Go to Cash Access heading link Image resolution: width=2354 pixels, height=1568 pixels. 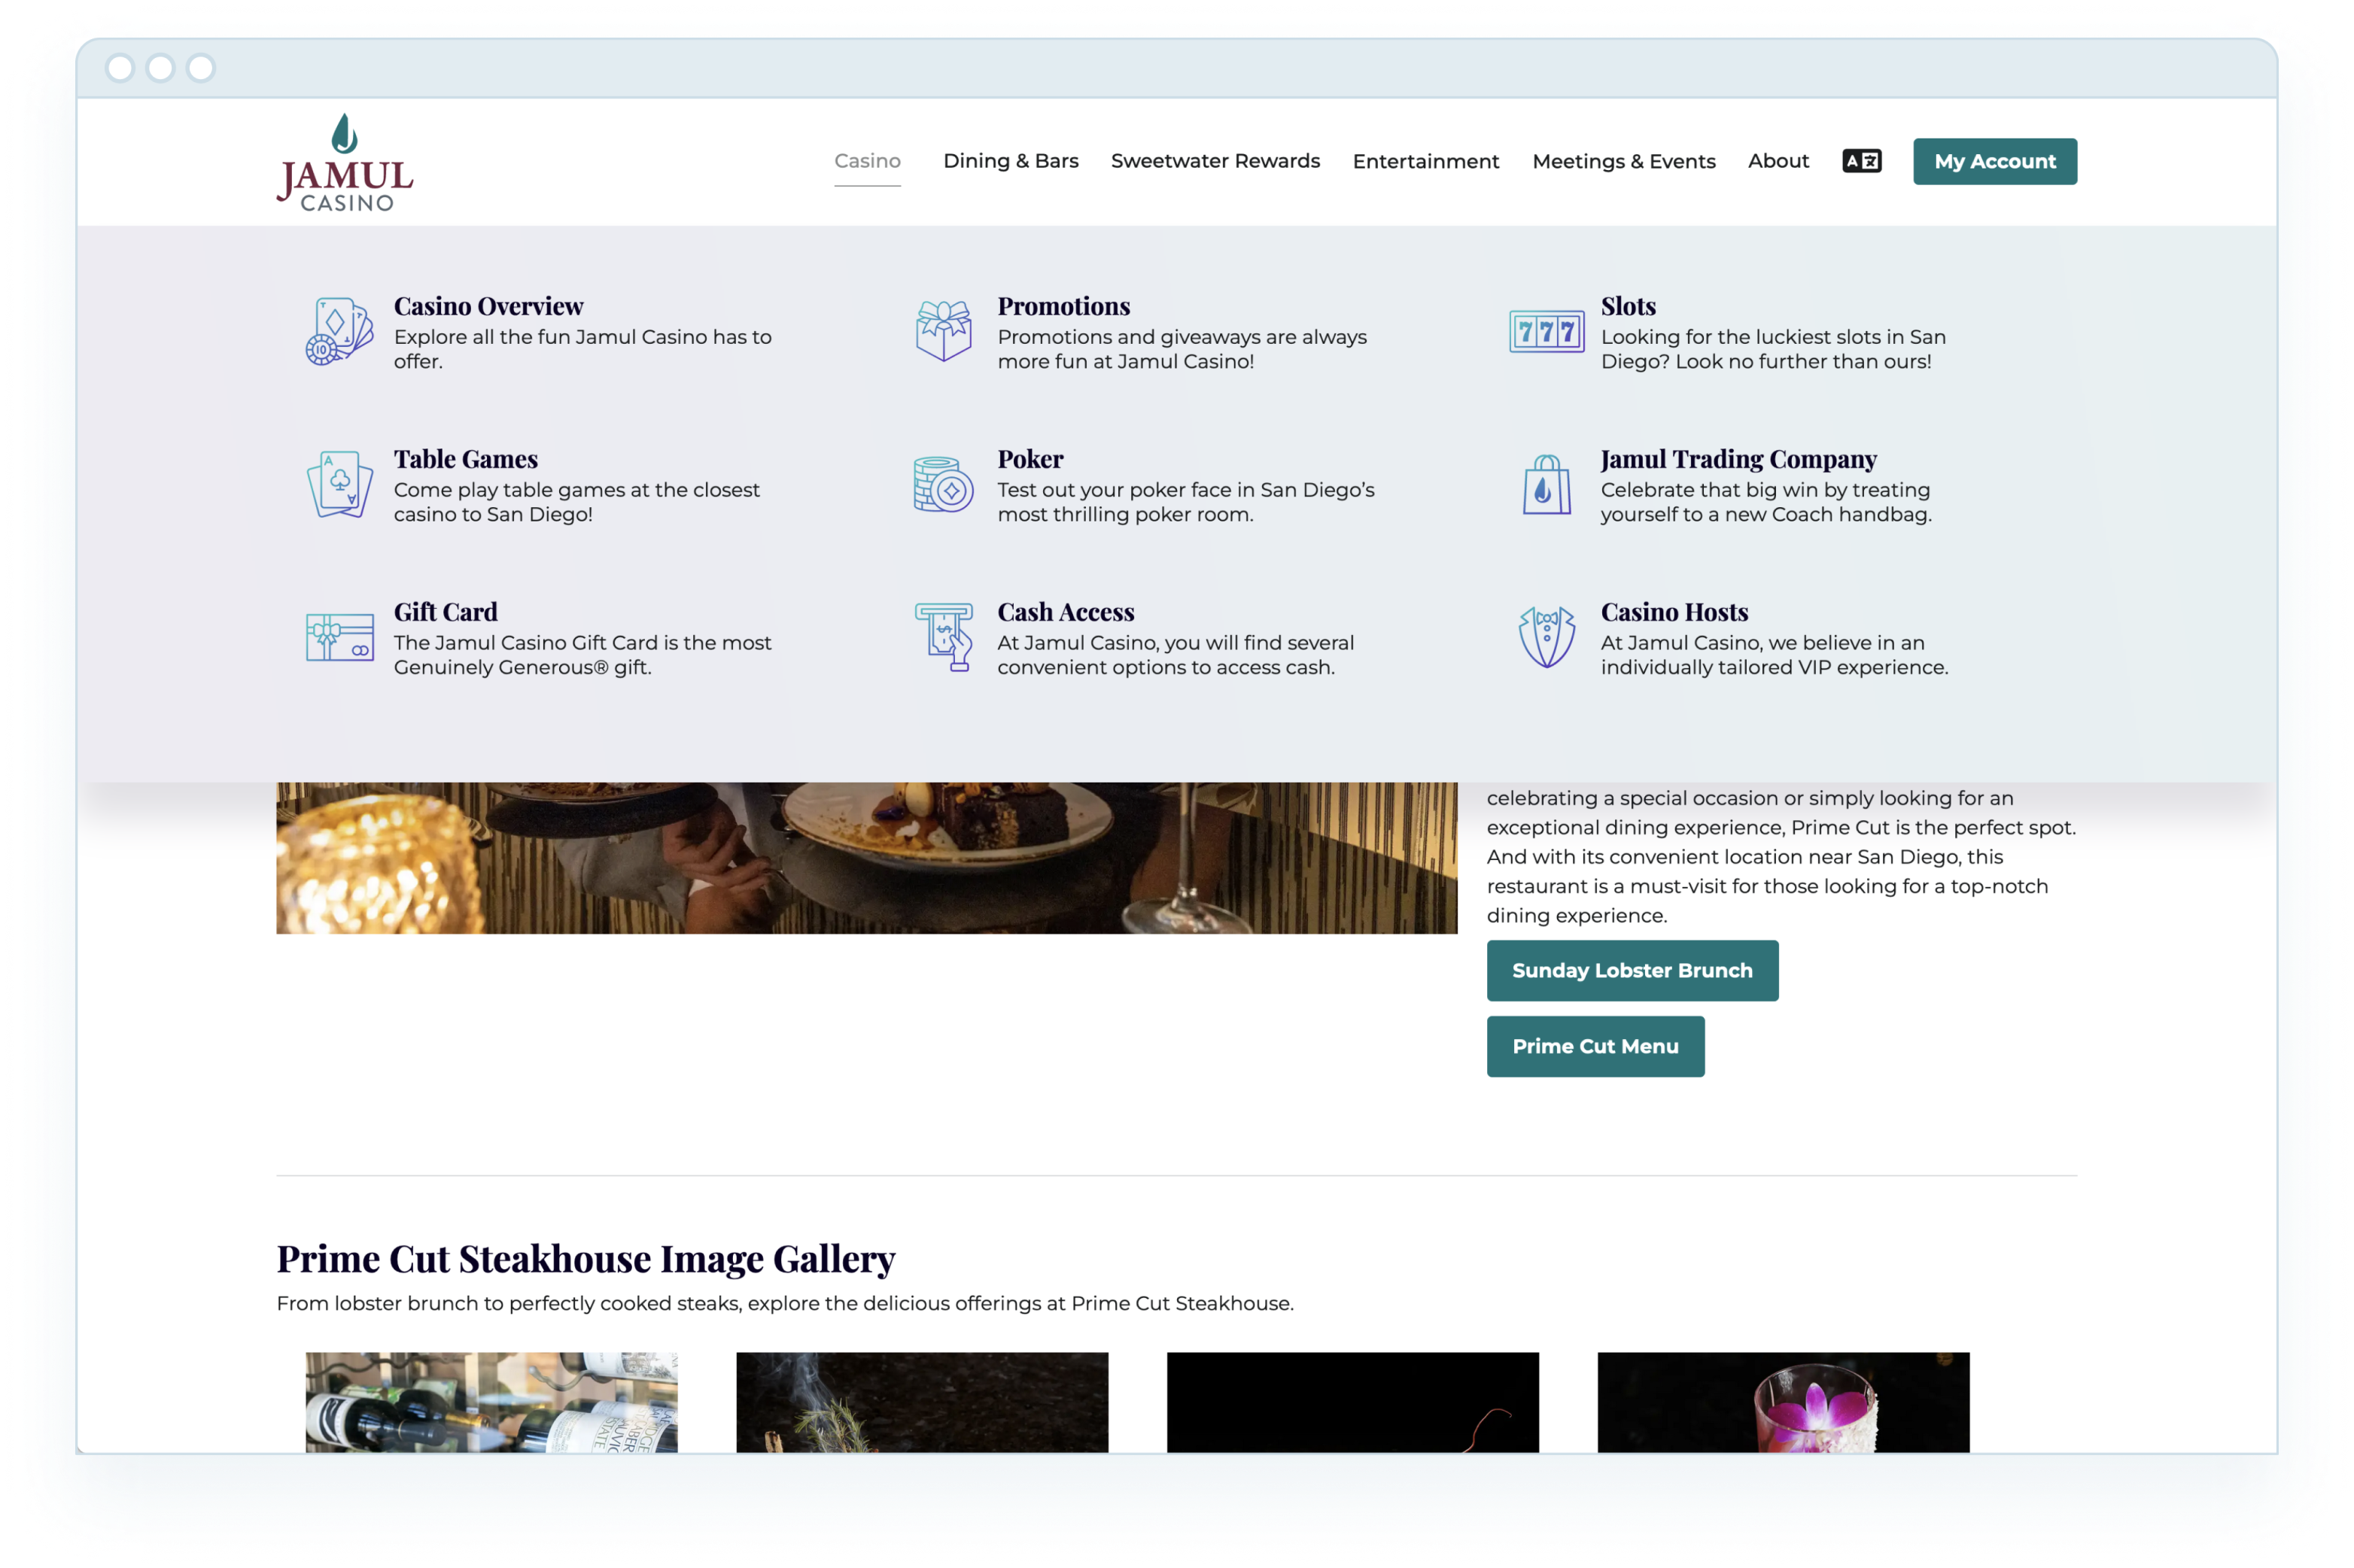(1065, 612)
